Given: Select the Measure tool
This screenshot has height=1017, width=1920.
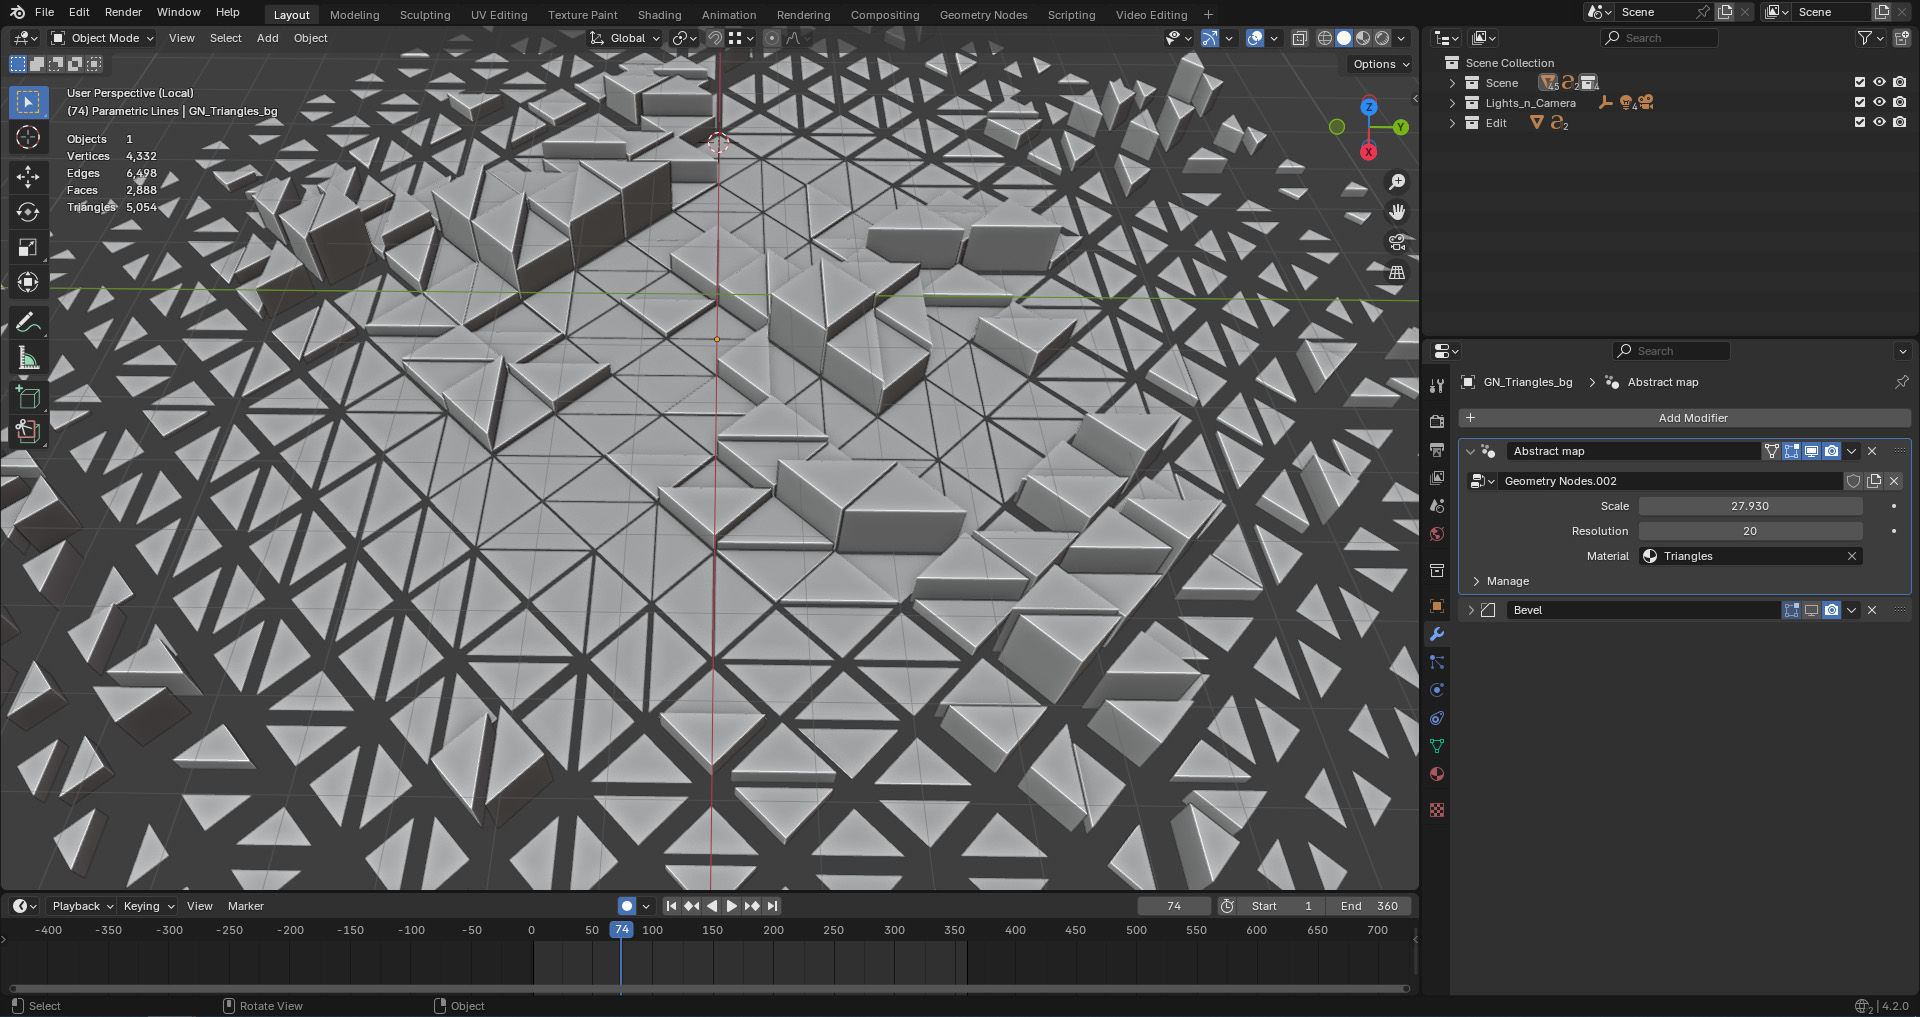Looking at the screenshot, I should 28,358.
